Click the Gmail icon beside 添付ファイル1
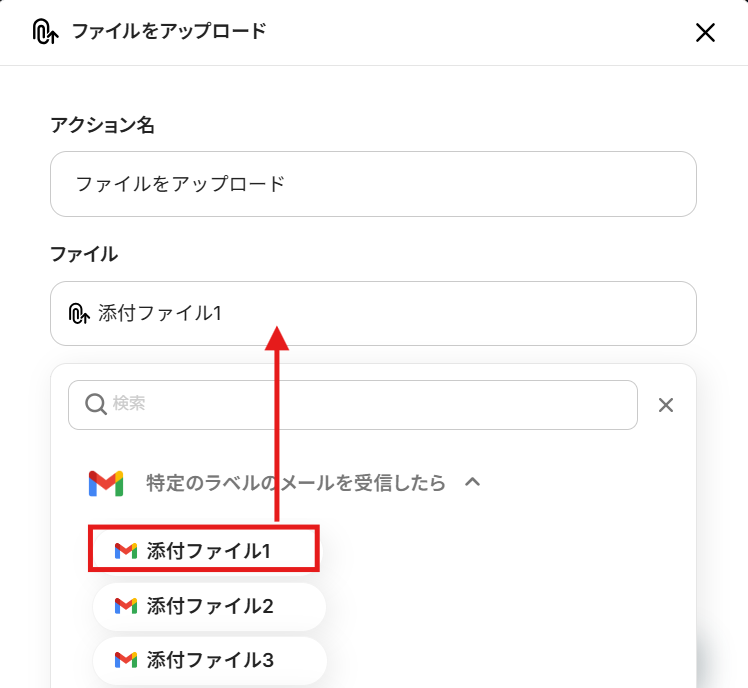This screenshot has height=688, width=748. click(x=126, y=551)
